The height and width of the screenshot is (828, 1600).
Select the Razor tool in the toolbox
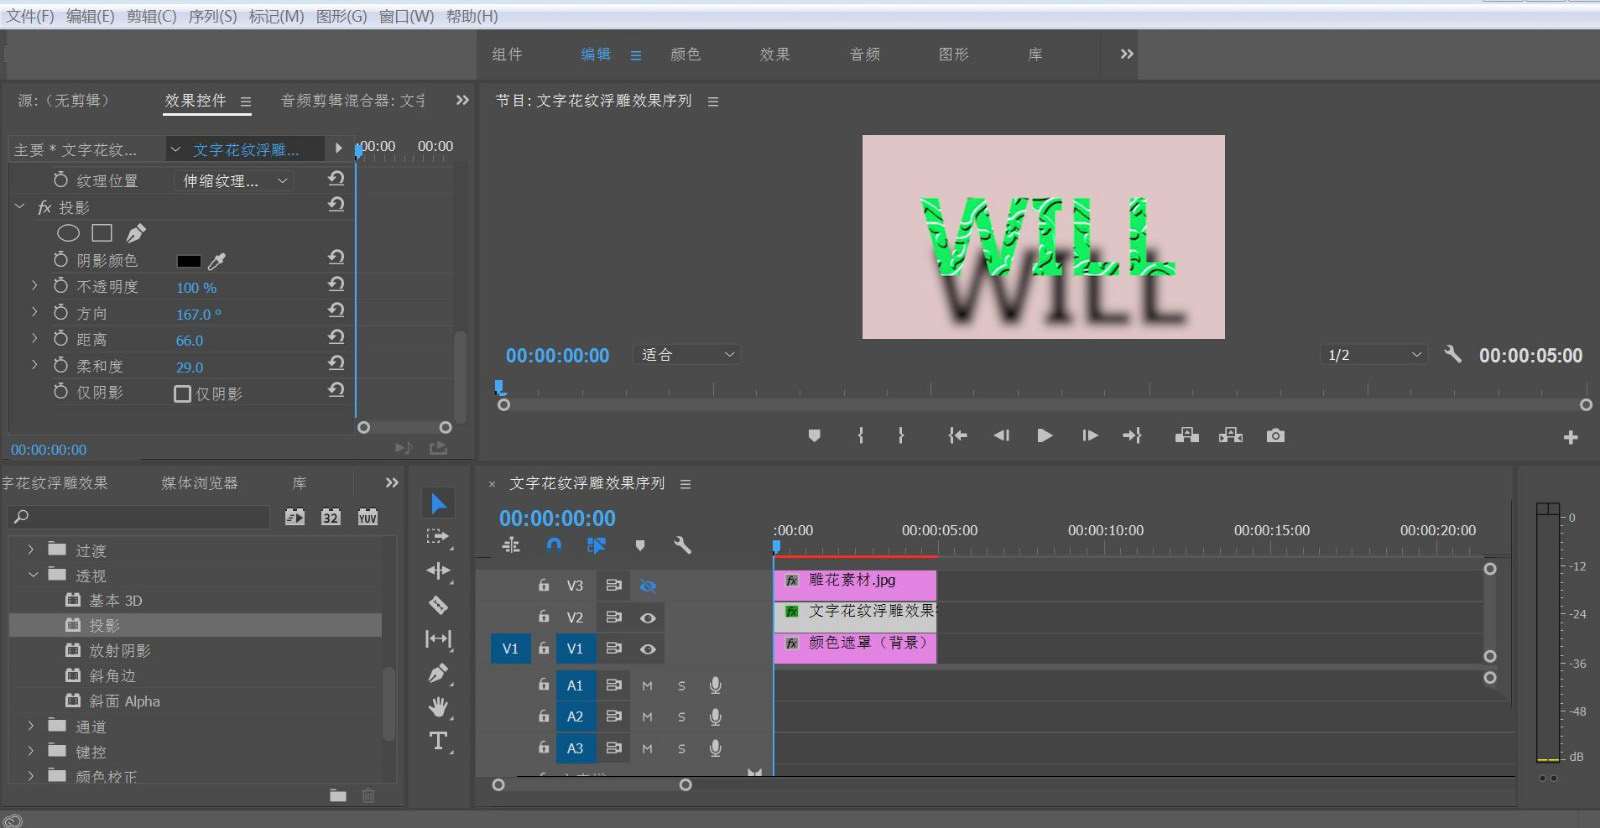[438, 605]
